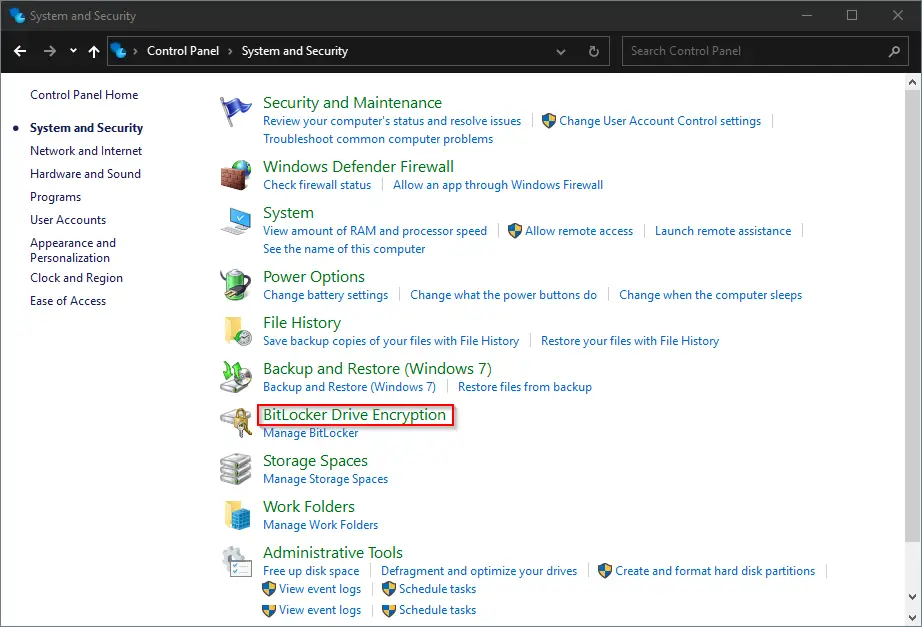
Task: Open Hardware and Sound category
Action: (x=85, y=174)
